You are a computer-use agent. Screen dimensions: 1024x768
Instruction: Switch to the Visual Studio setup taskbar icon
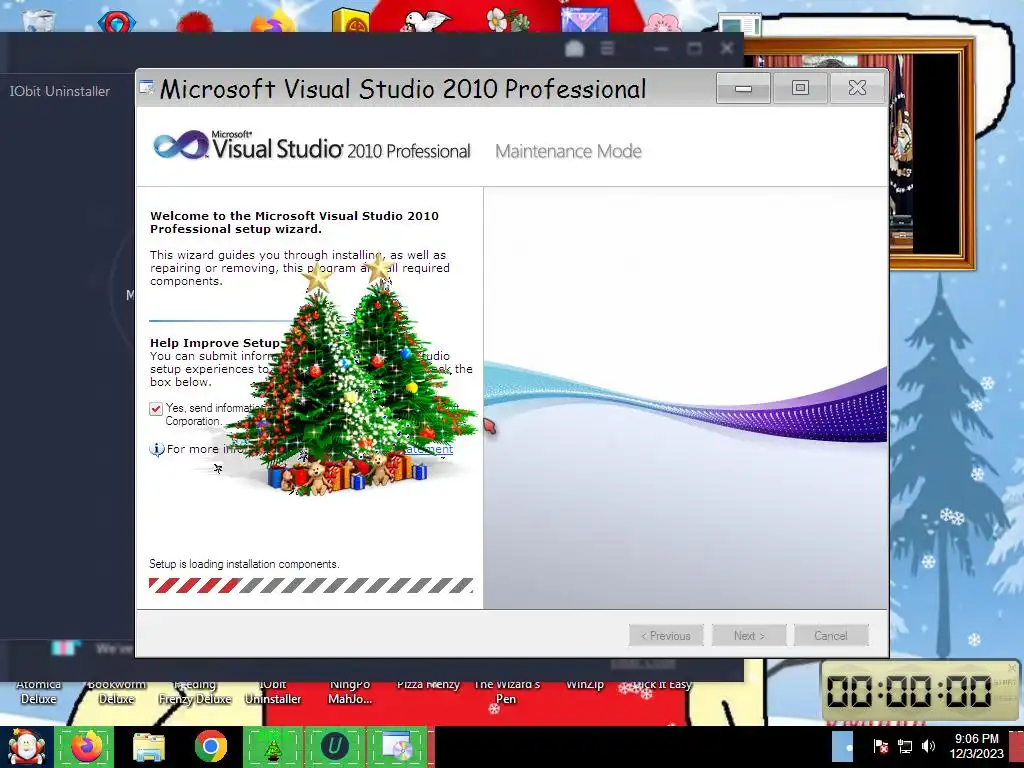pyautogui.click(x=396, y=747)
